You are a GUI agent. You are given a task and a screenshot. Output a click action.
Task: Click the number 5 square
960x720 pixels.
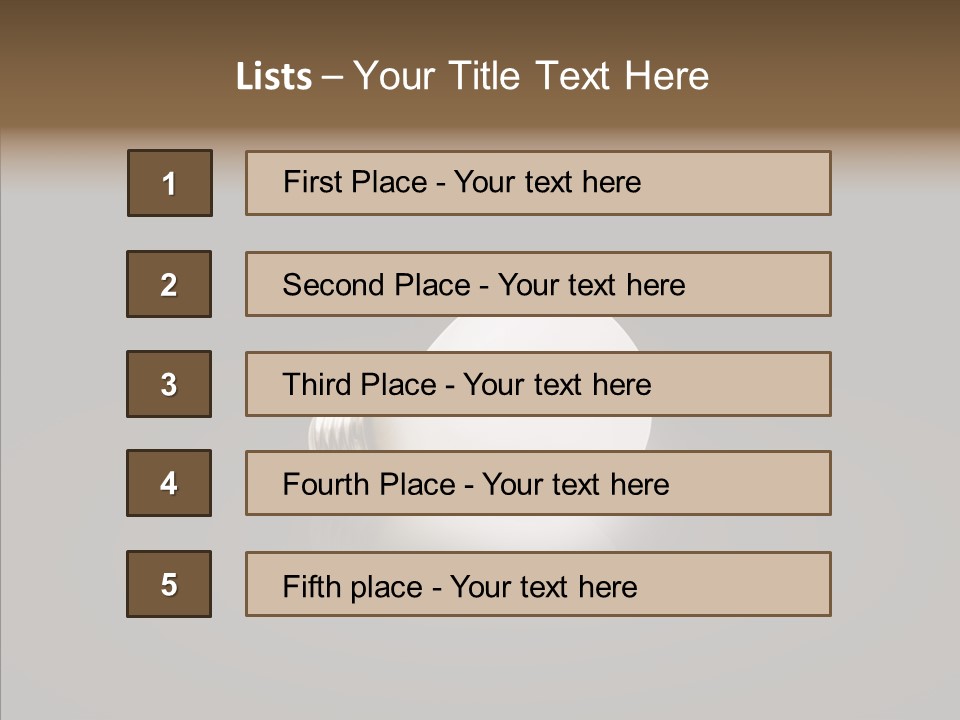pos(169,584)
